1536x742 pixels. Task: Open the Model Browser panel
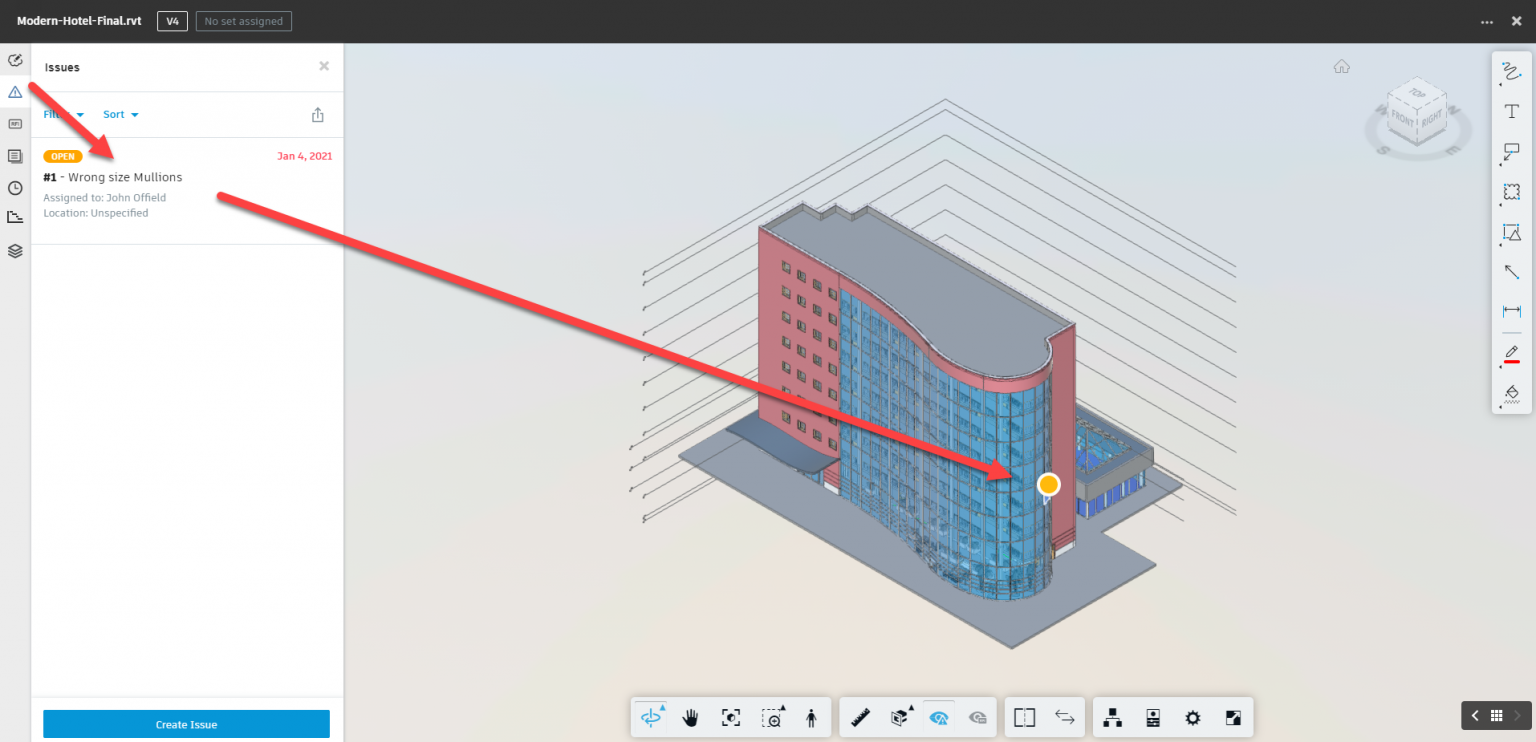click(1112, 717)
